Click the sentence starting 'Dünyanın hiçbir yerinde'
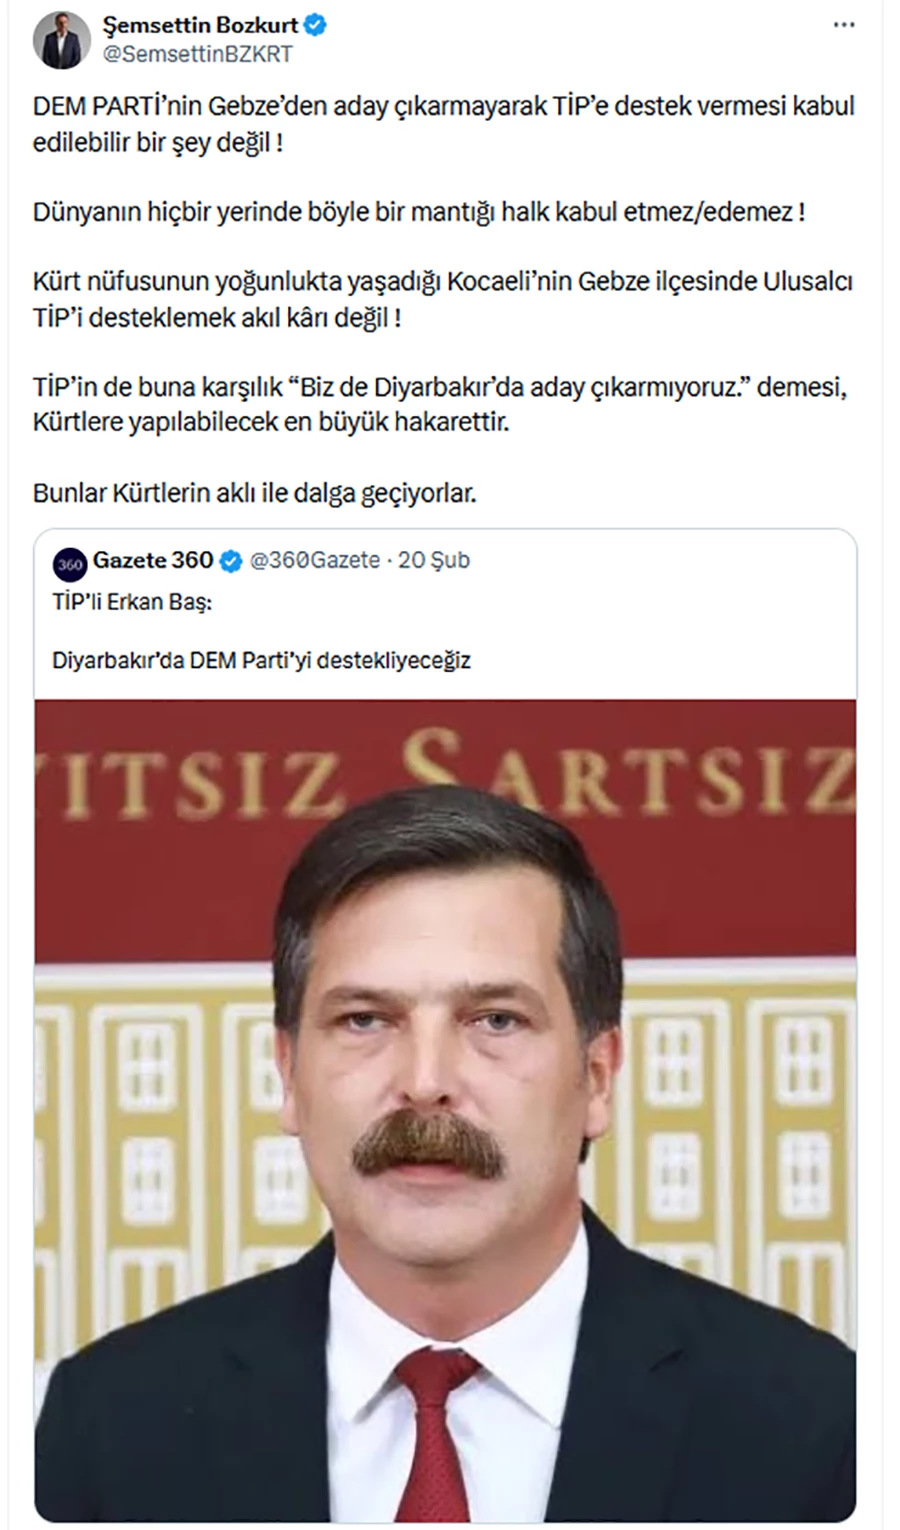The height and width of the screenshot is (1530, 900). 419,212
